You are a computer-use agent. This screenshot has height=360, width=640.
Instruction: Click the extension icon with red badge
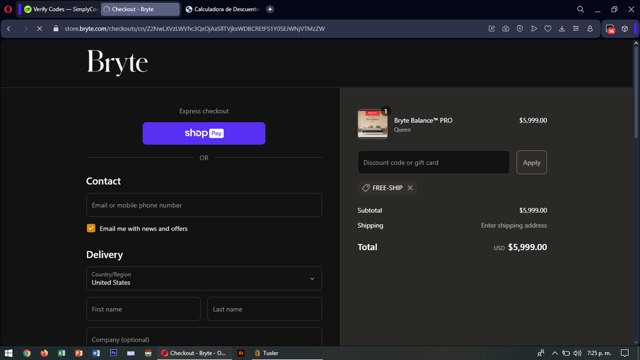click(x=610, y=29)
